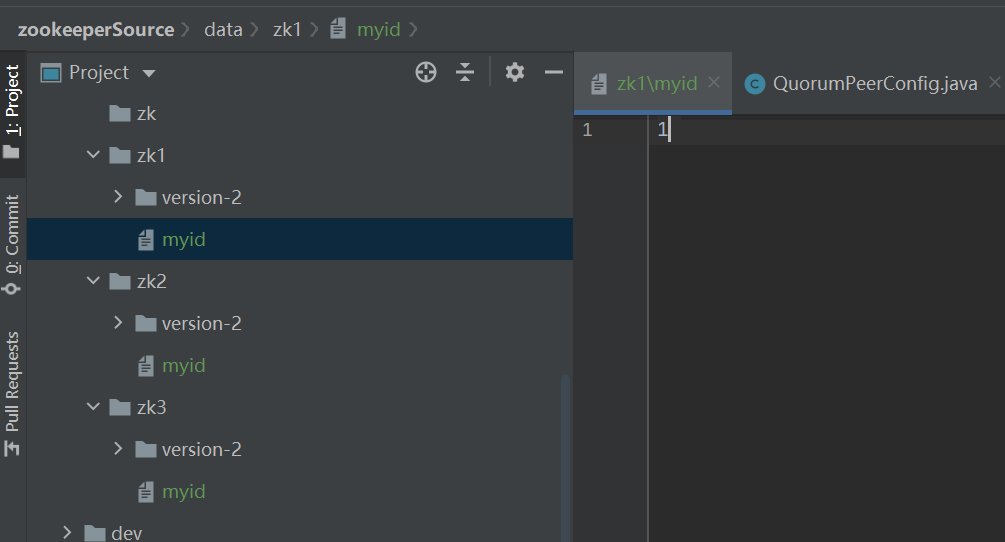
Task: Collapse the zk3 folder
Action: [x=93, y=406]
